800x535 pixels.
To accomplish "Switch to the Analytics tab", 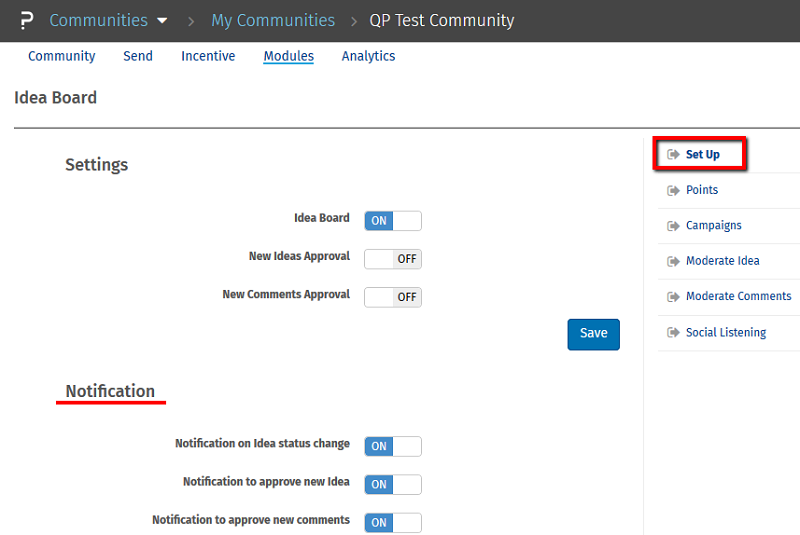I will (x=368, y=56).
